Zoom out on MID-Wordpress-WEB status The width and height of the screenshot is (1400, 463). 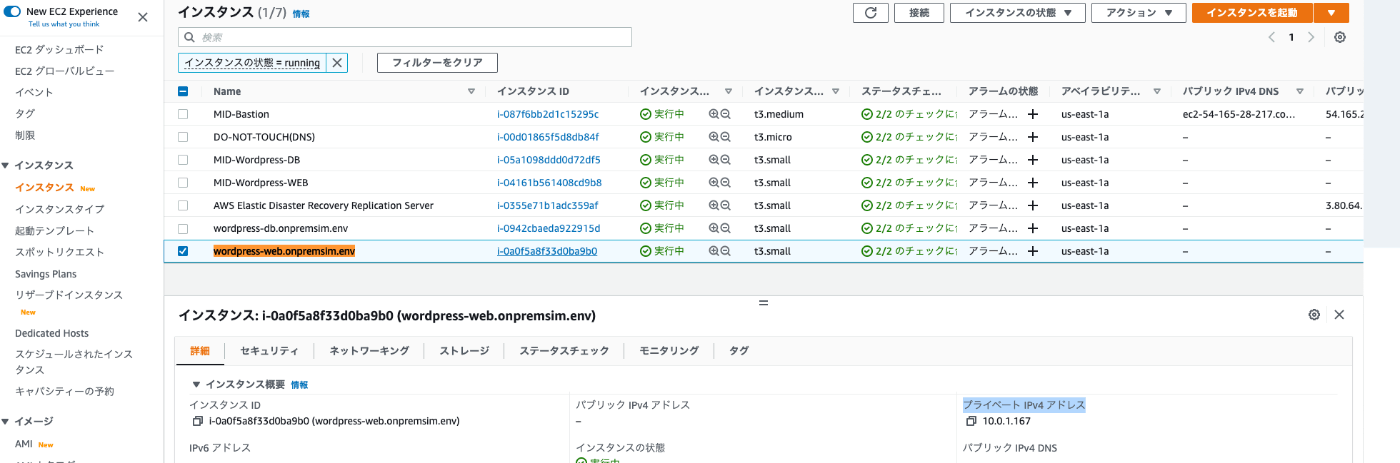coord(726,182)
